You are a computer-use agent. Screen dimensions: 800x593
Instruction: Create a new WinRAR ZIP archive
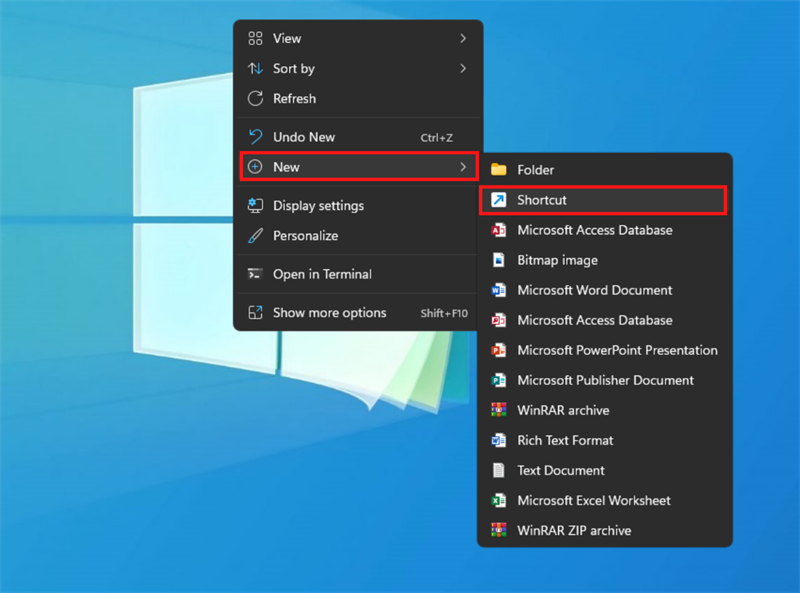pyautogui.click(x=573, y=530)
